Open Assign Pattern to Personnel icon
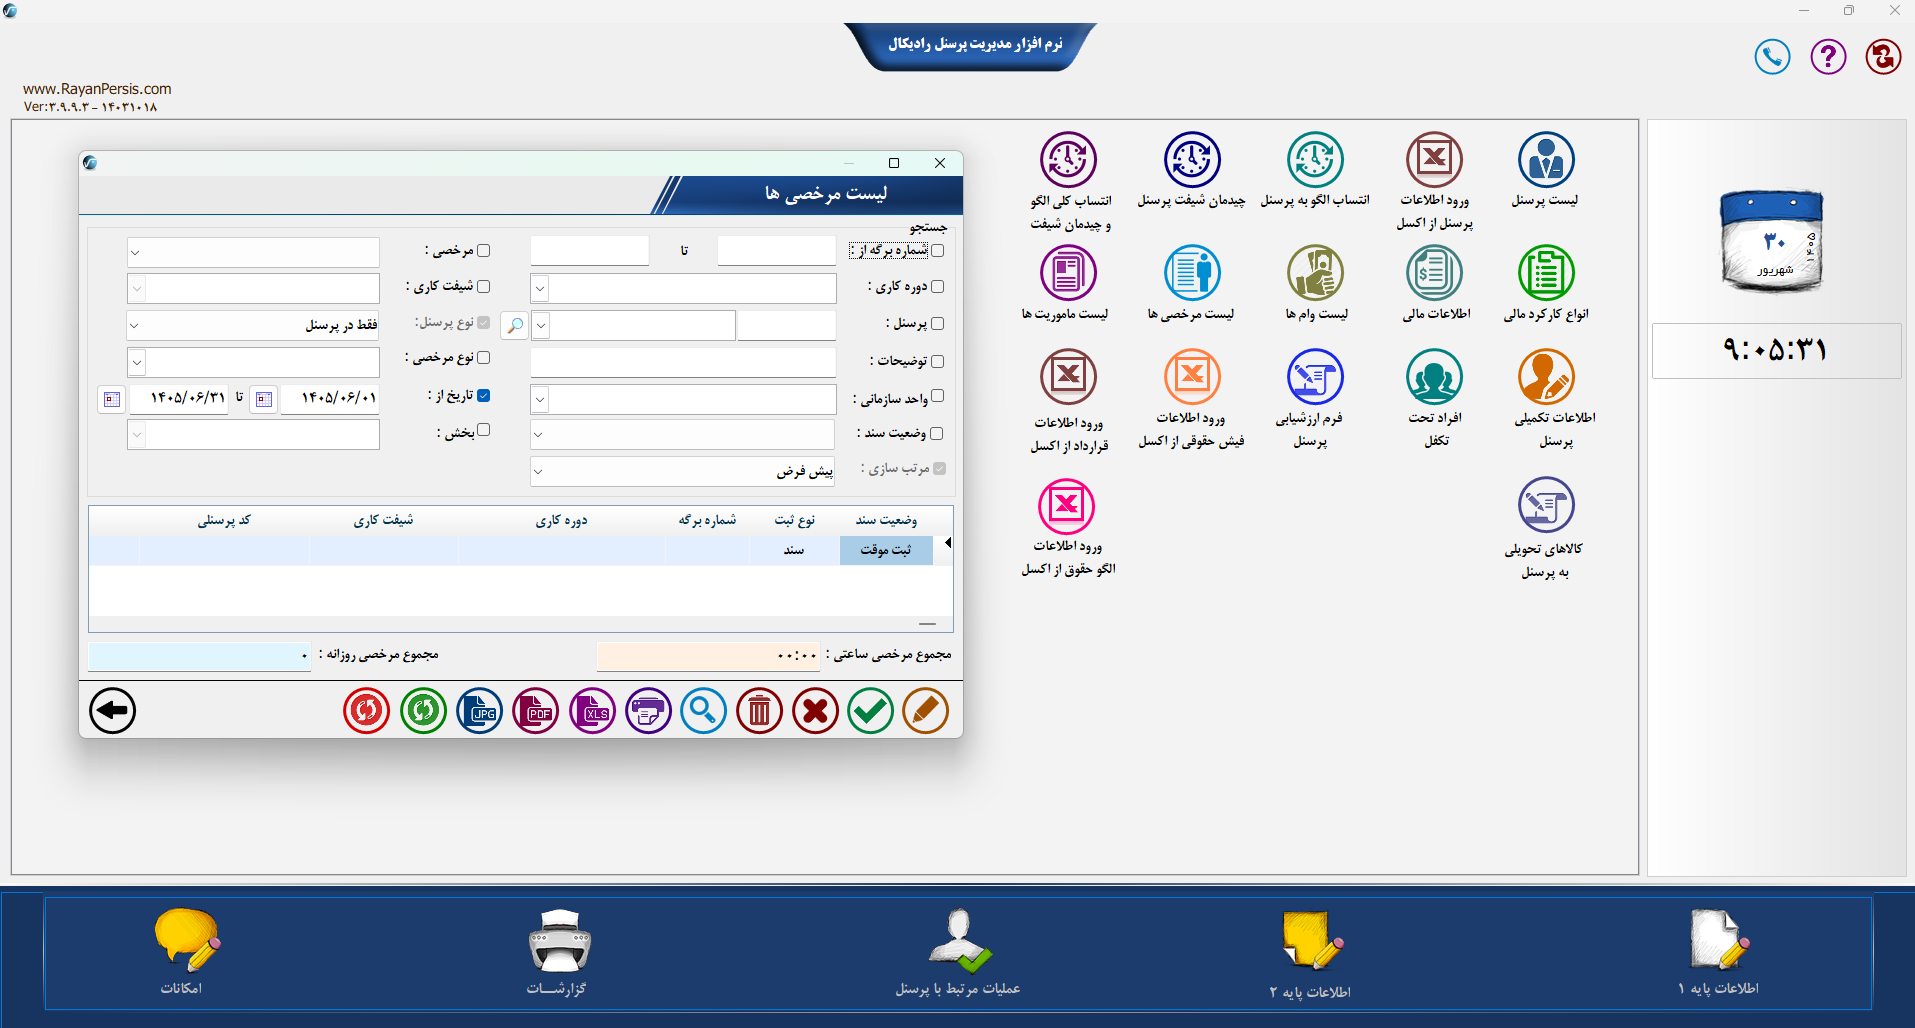Viewport: 1915px width, 1028px height. click(1315, 160)
